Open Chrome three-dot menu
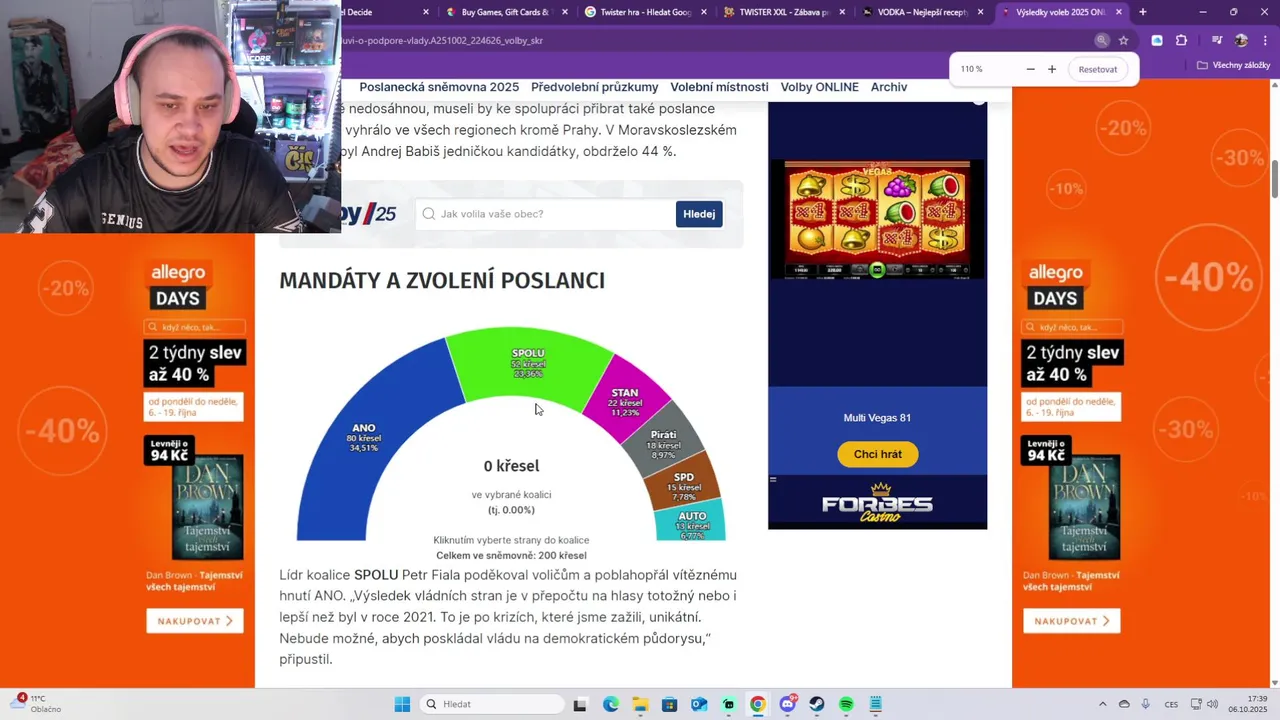The width and height of the screenshot is (1280, 720). point(1265,41)
